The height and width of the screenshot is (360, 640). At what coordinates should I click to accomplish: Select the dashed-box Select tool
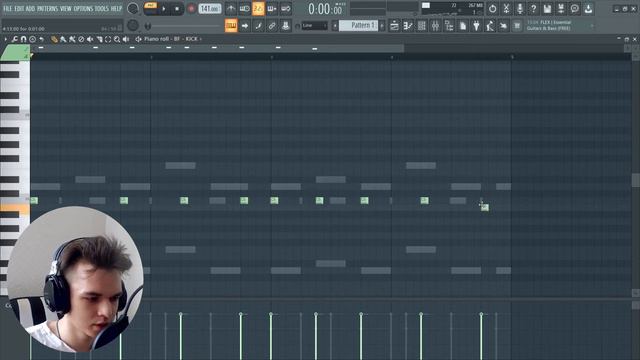[x=108, y=39]
